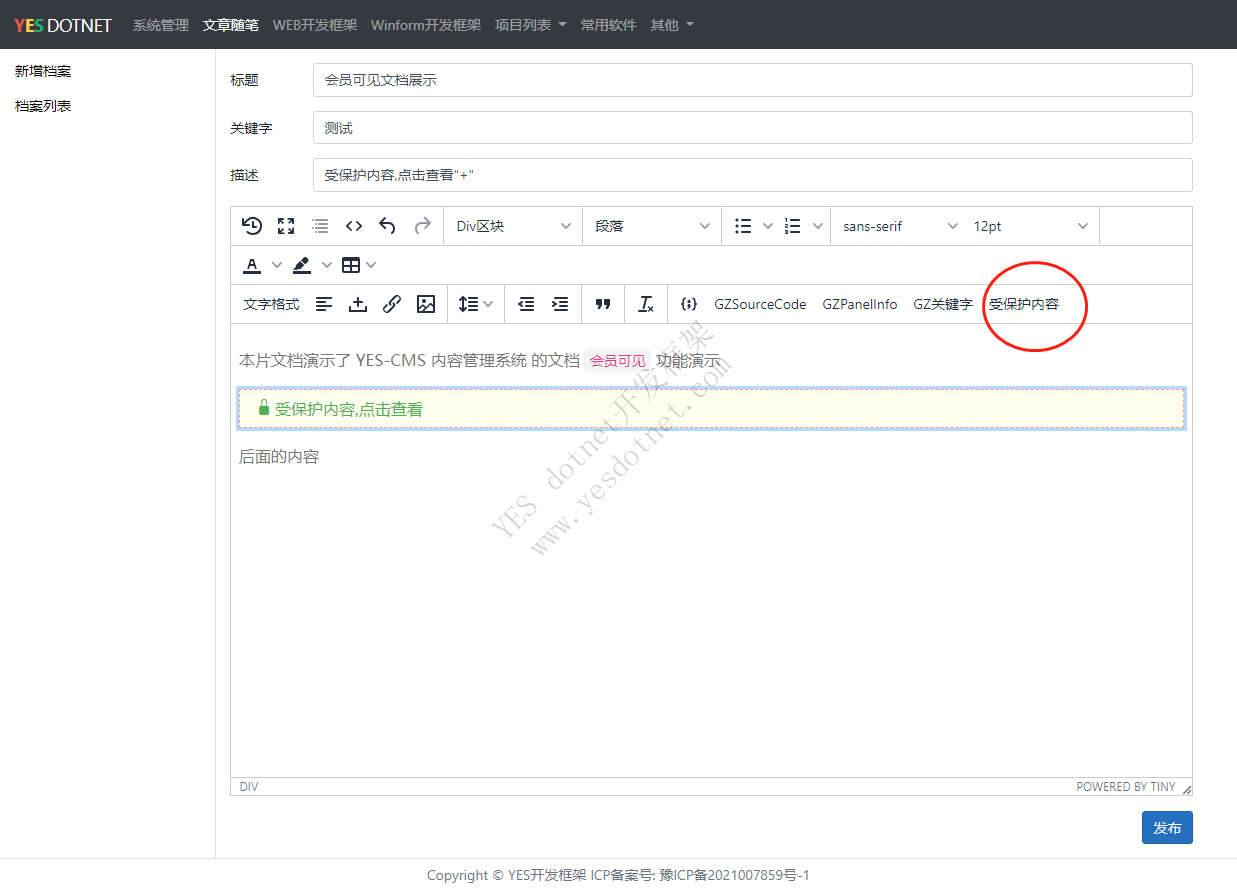Click the 发布 publish button

[1166, 828]
